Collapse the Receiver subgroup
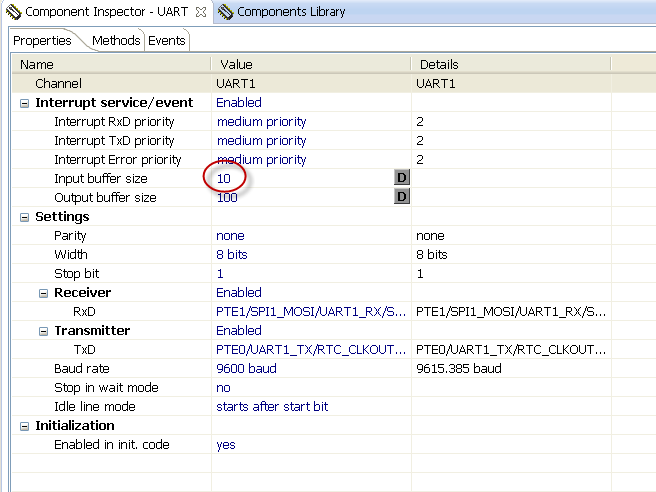Image resolution: width=656 pixels, height=492 pixels. point(43,293)
